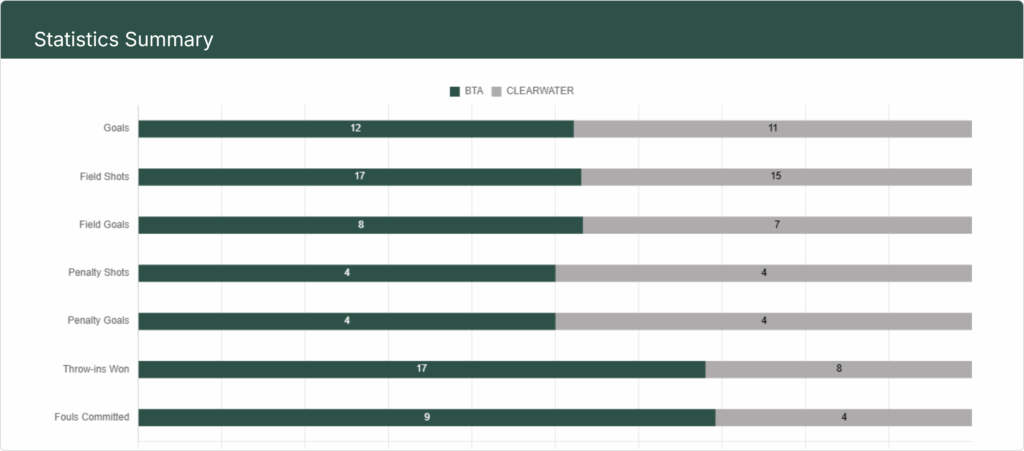Click the Clearwater Fouls Committed bar showing 4
Viewport: 1024px width, 451px height.
844,417
